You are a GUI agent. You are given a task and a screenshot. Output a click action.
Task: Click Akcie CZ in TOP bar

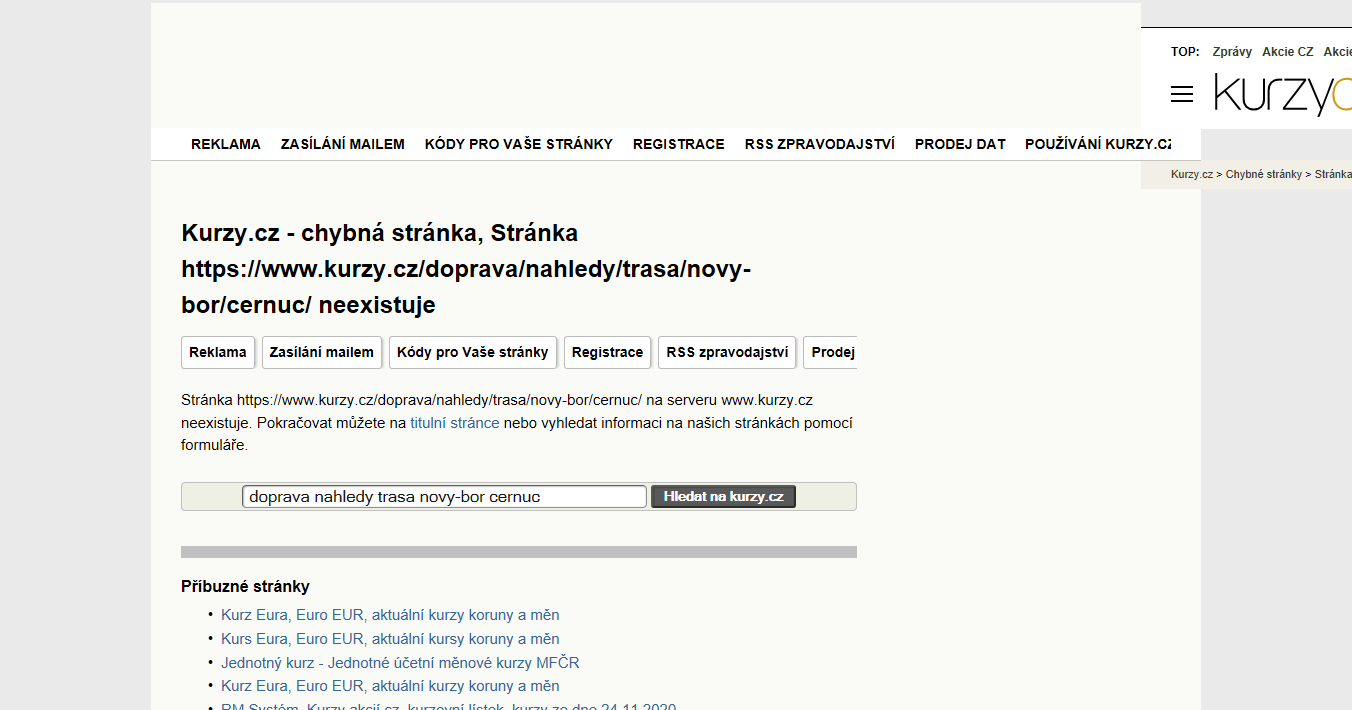(1288, 52)
